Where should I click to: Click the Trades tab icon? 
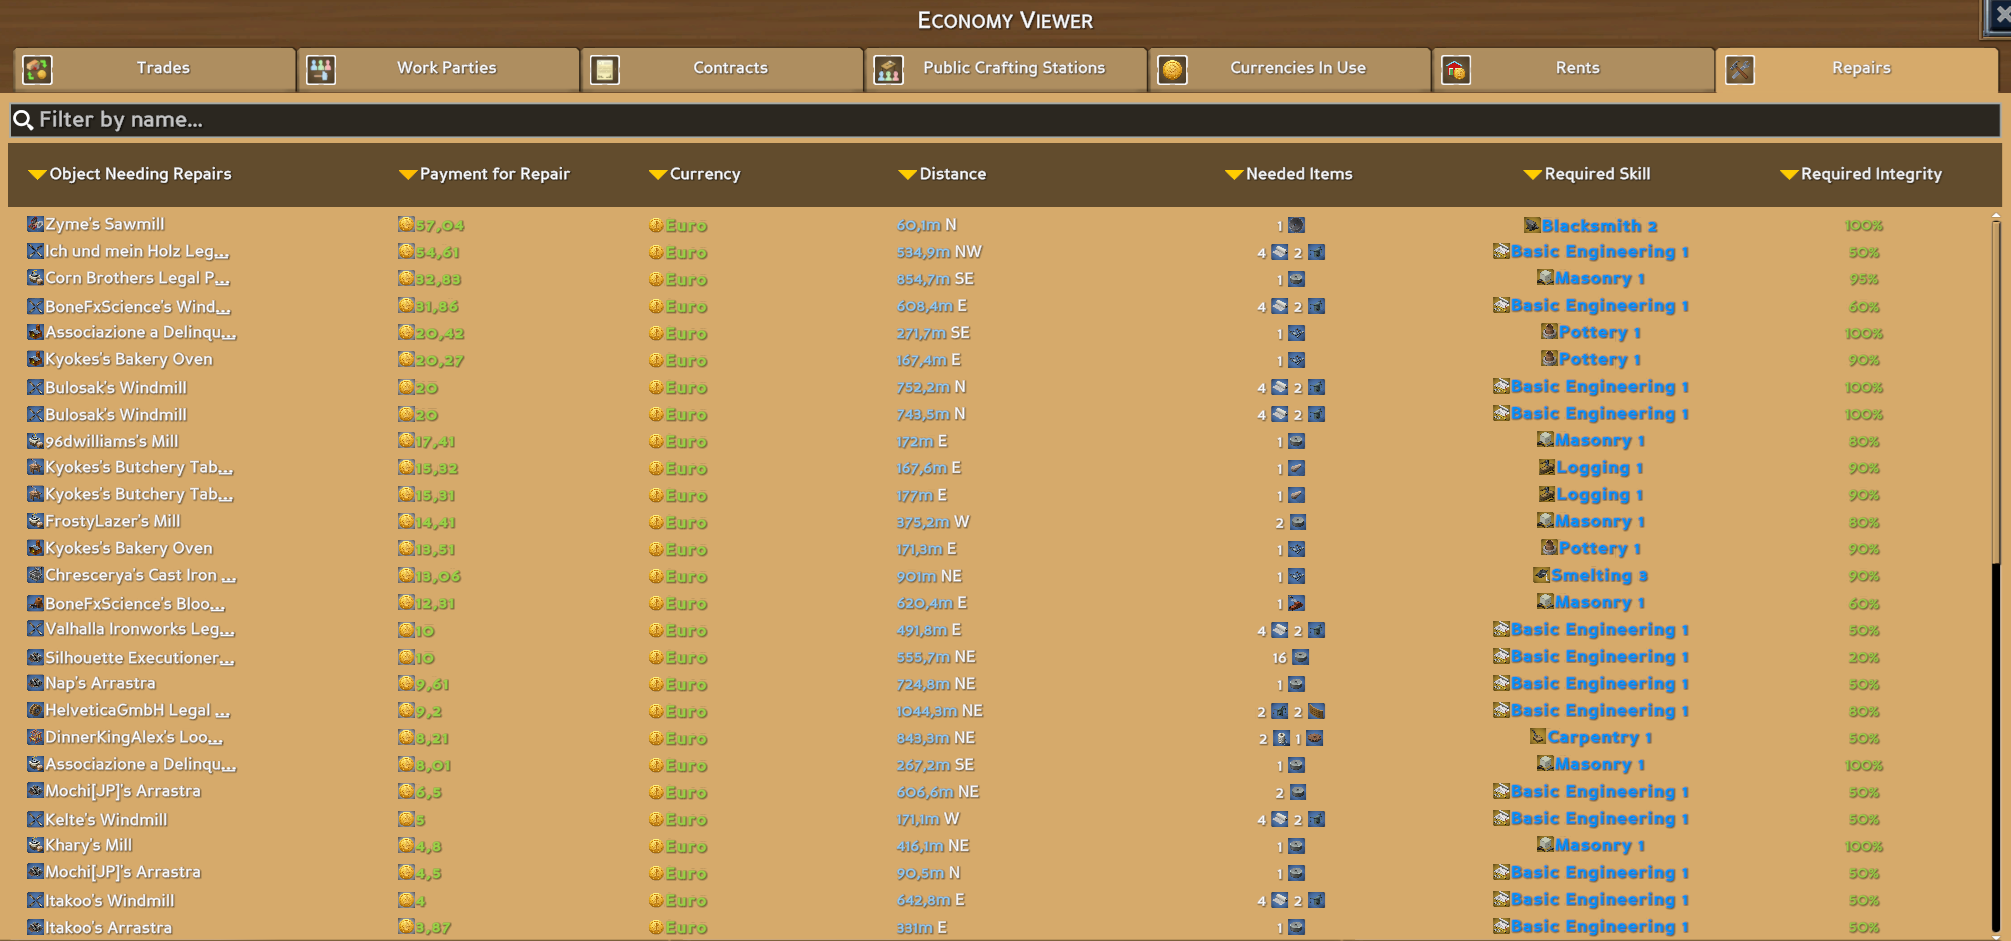[38, 69]
